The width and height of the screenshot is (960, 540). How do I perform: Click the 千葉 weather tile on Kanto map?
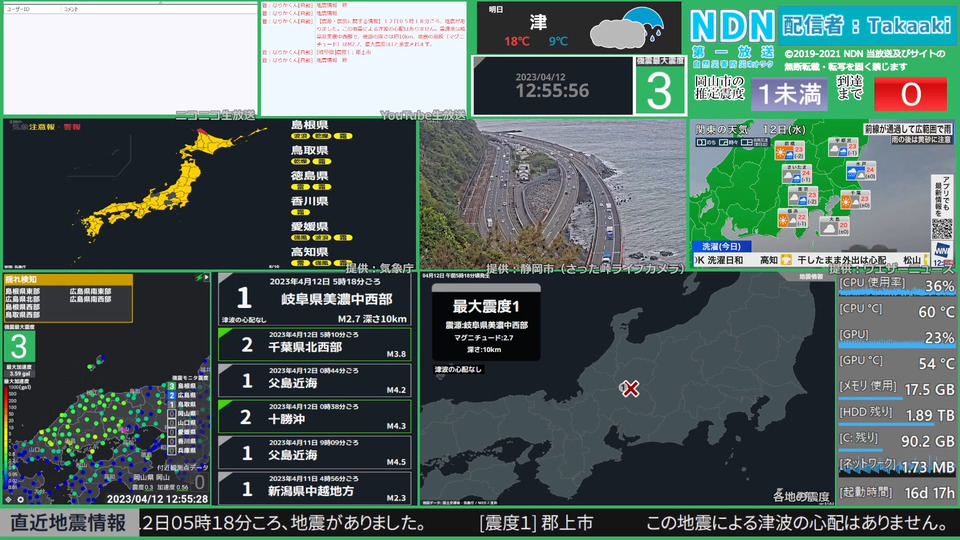click(x=855, y=200)
